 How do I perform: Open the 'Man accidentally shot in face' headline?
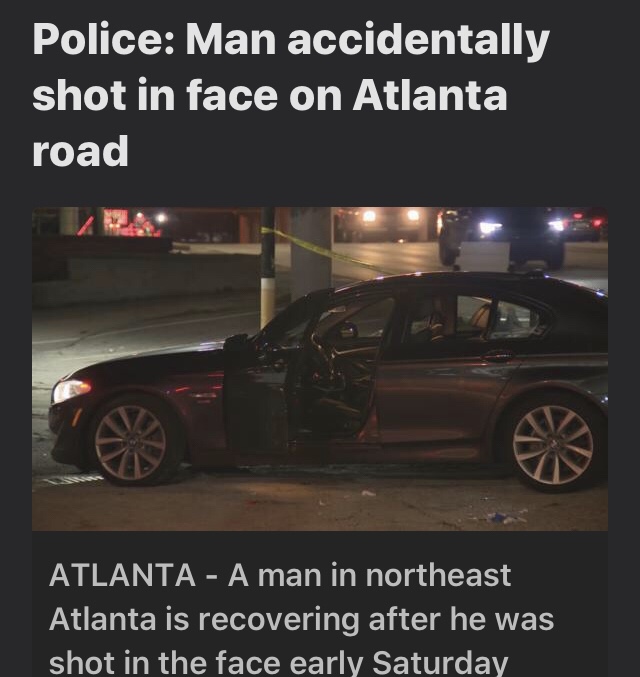[291, 95]
